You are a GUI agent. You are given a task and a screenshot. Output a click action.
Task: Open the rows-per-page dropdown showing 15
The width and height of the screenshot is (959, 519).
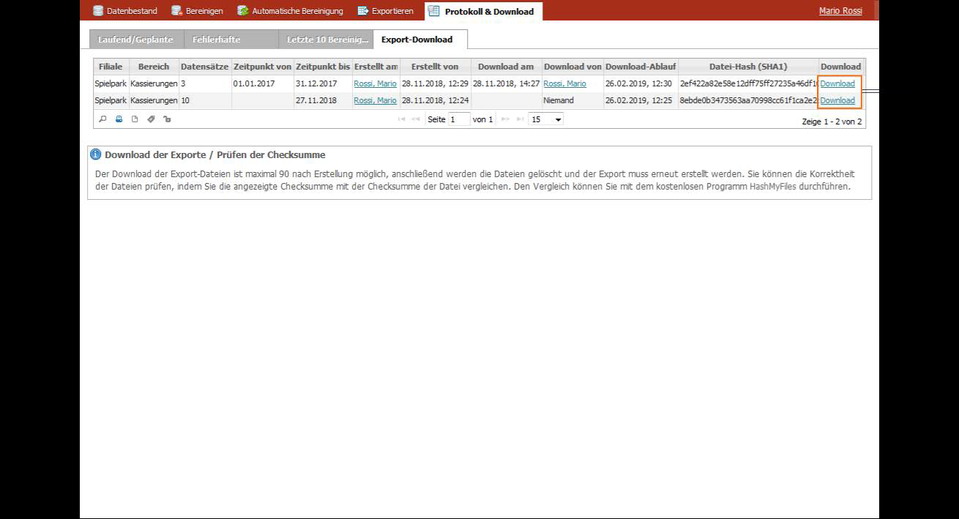tap(546, 119)
